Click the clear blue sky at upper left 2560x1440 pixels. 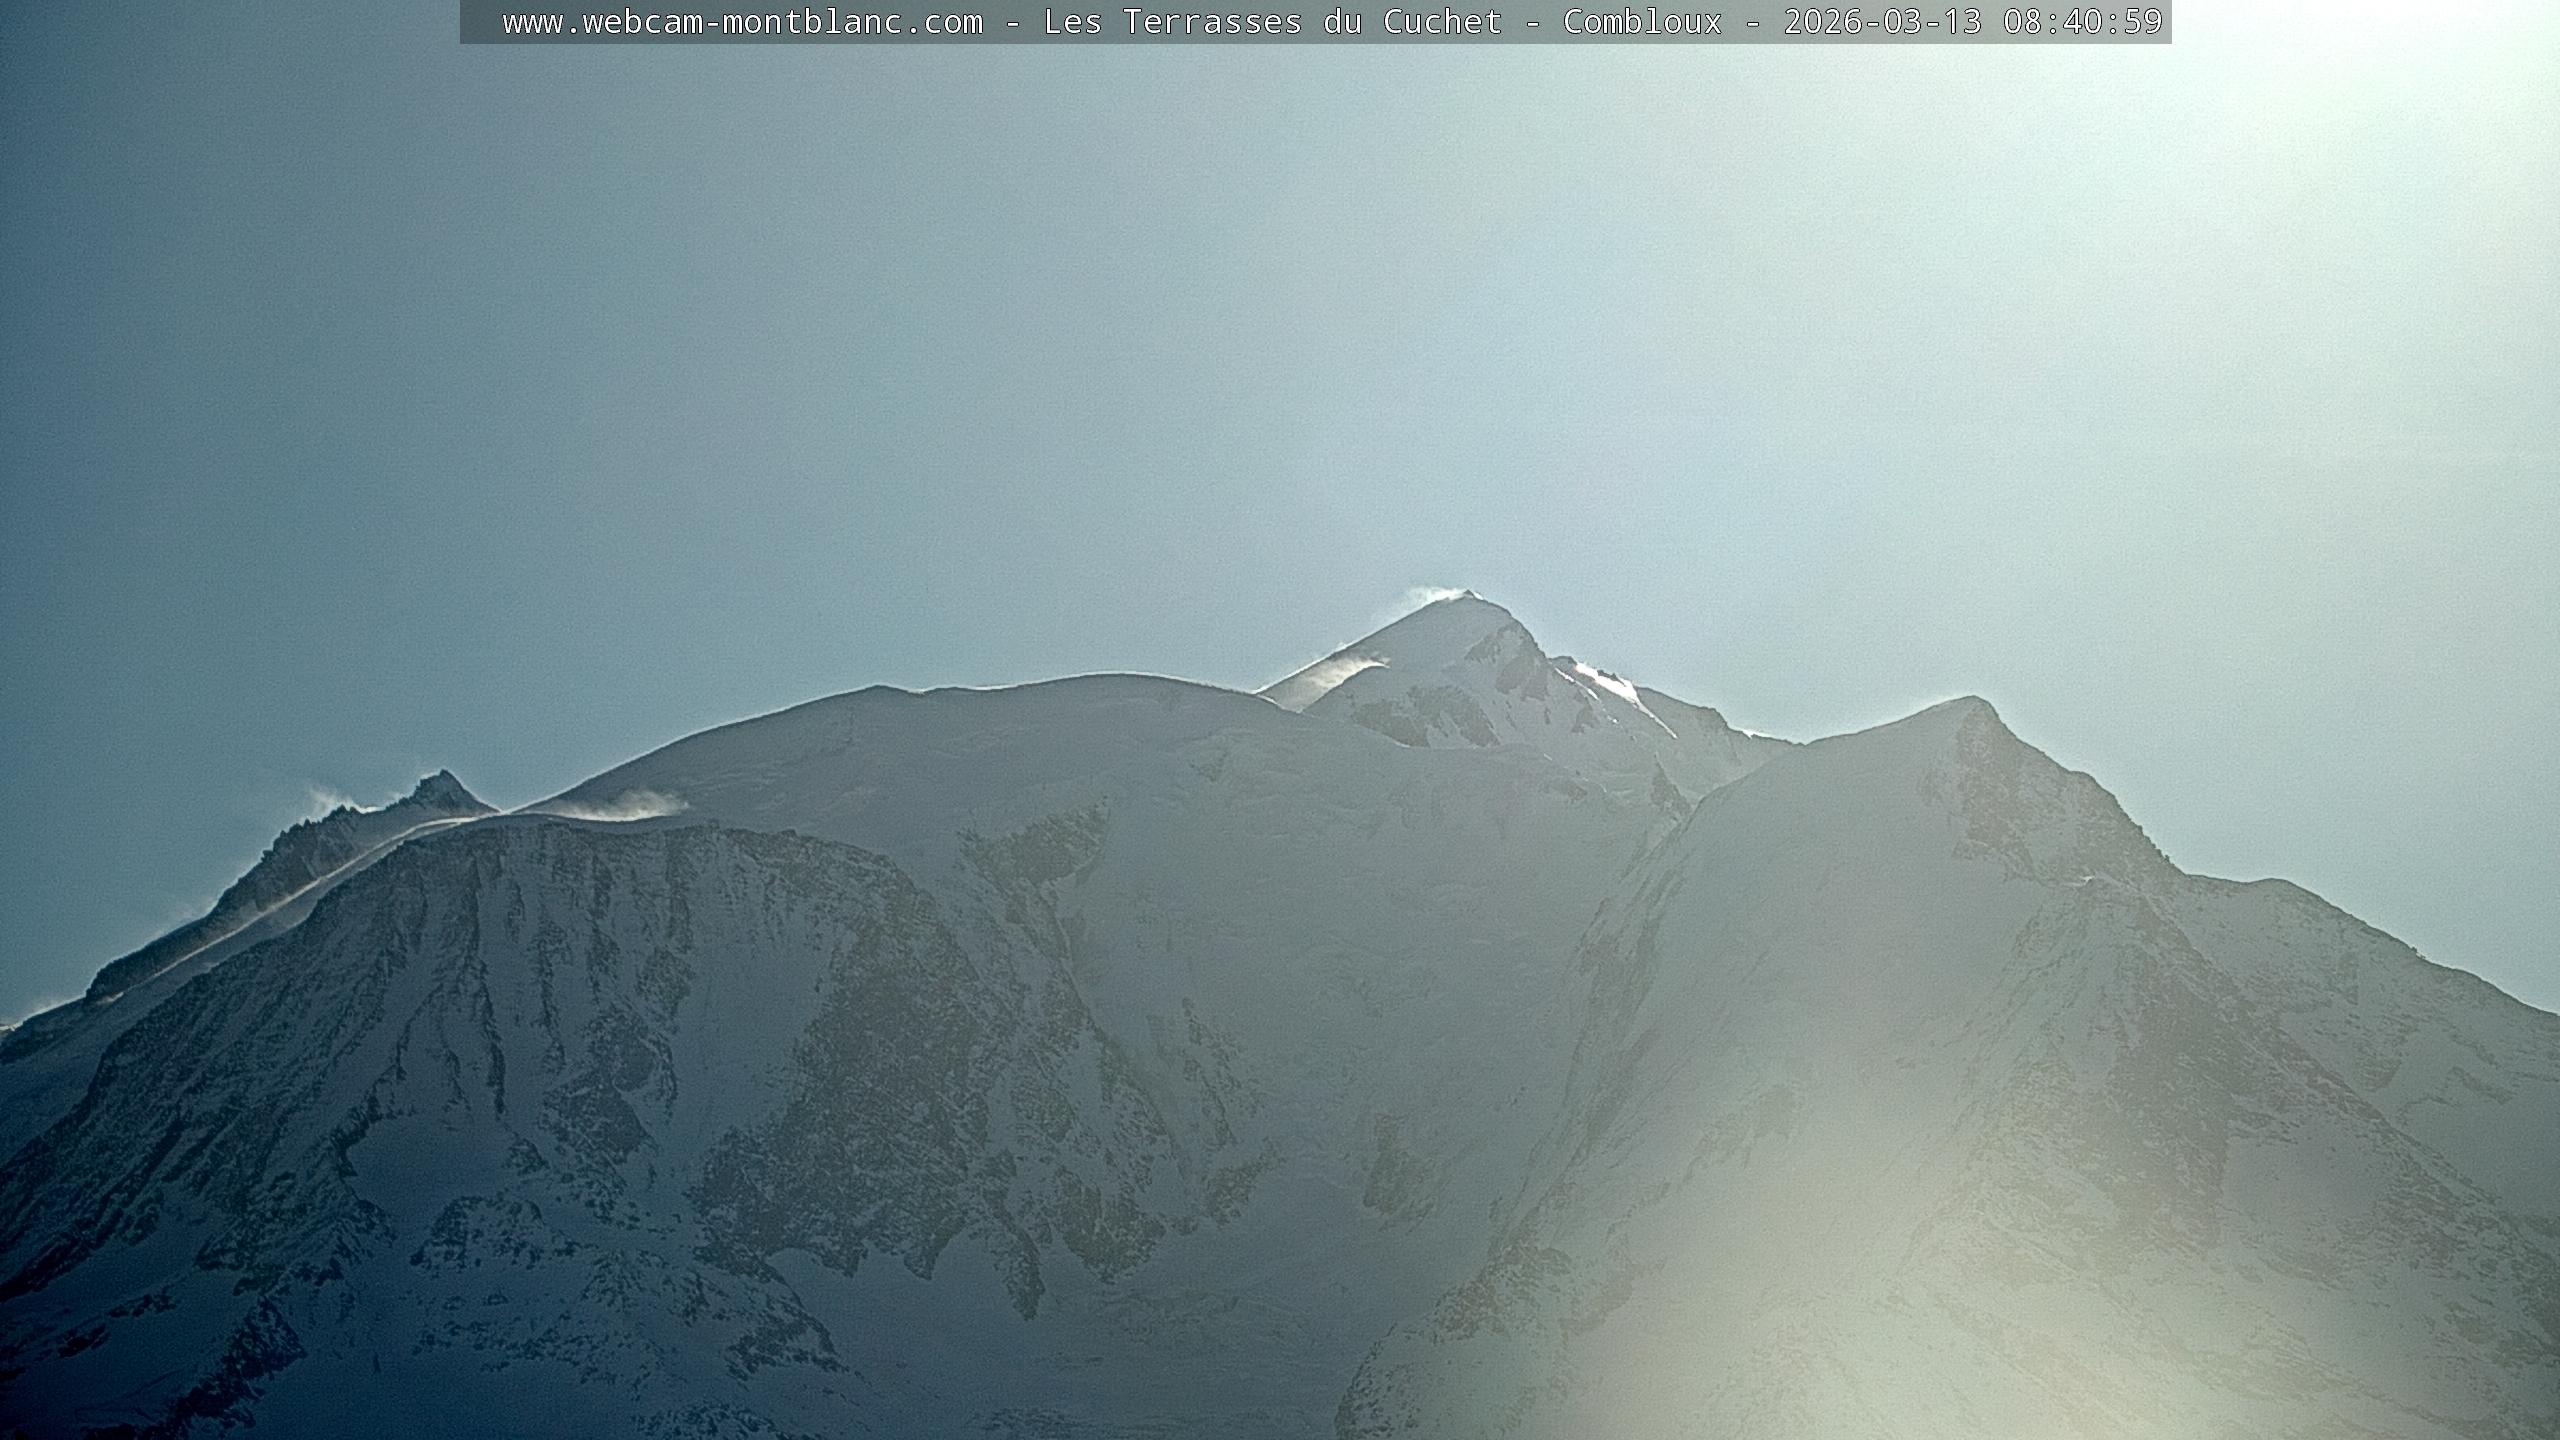[300, 300]
